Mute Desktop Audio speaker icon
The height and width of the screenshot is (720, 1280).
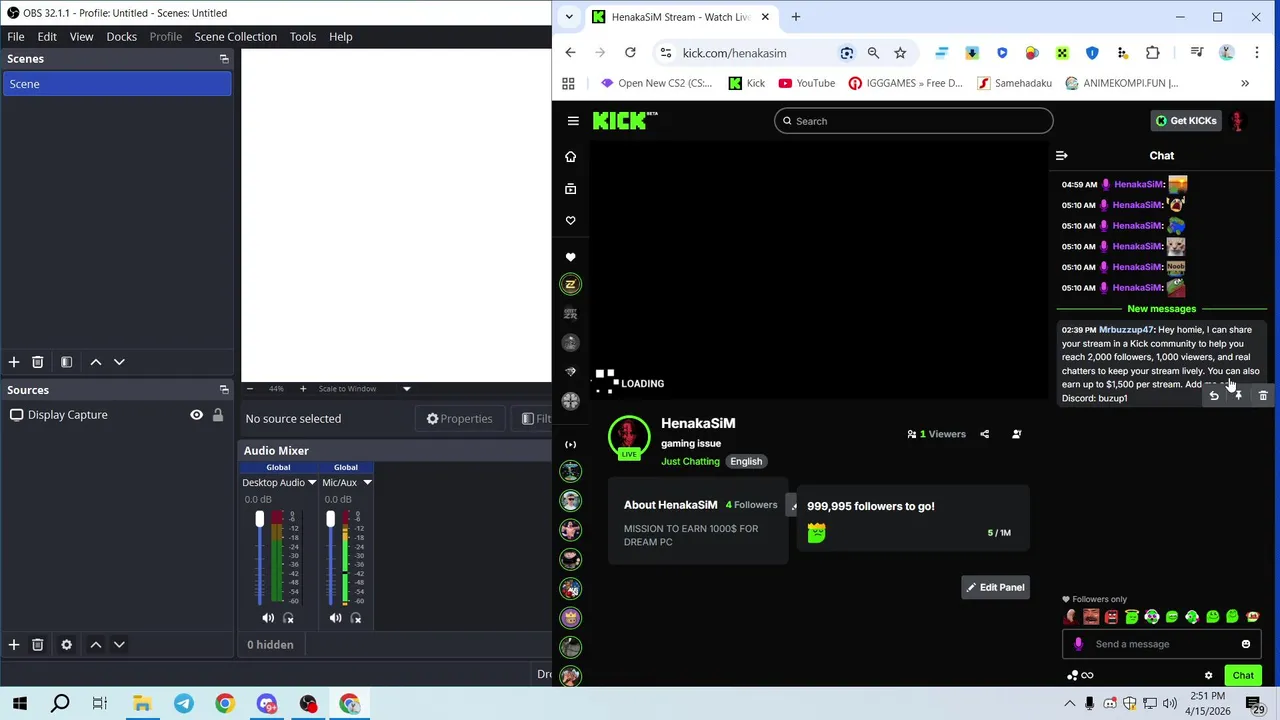(x=267, y=618)
